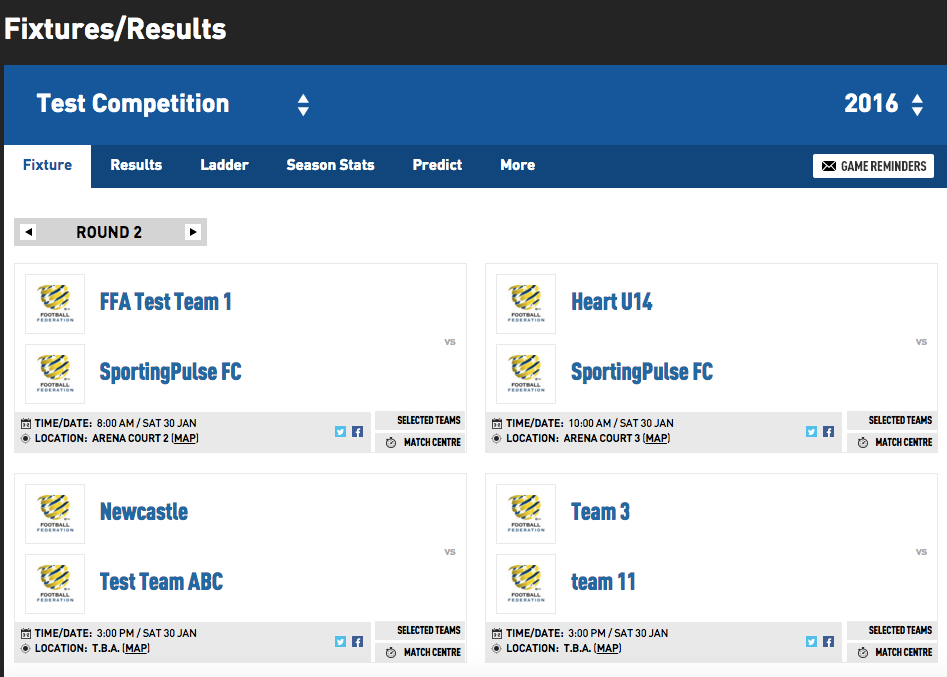Open Match Centre for Team 3 match
The height and width of the screenshot is (677, 947).
pyautogui.click(x=892, y=653)
